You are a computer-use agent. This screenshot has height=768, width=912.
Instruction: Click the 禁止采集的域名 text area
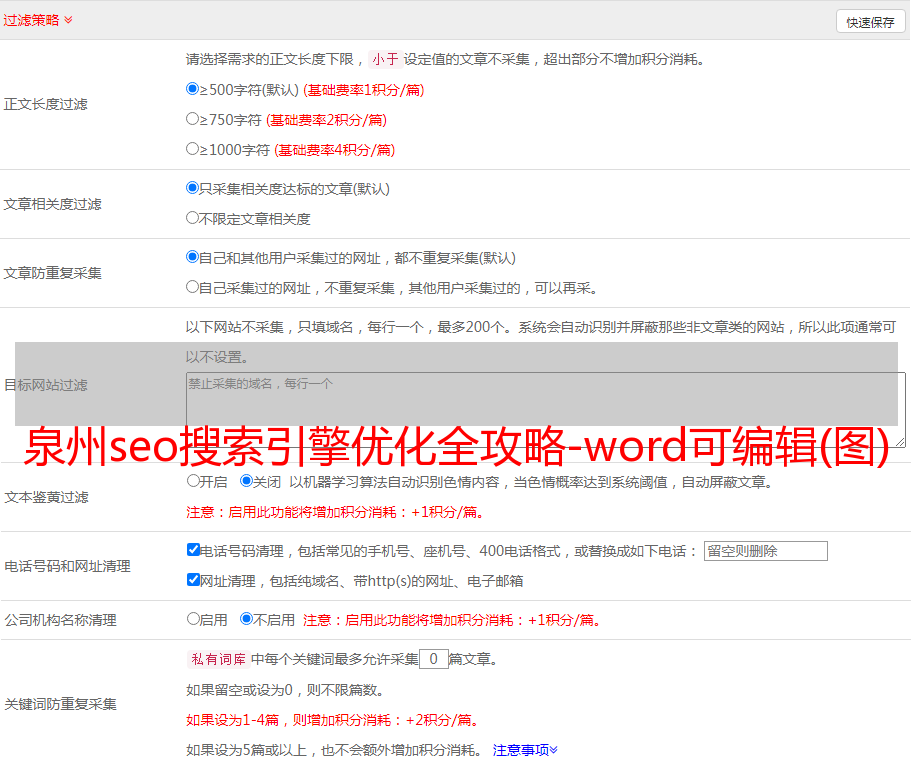(545, 409)
